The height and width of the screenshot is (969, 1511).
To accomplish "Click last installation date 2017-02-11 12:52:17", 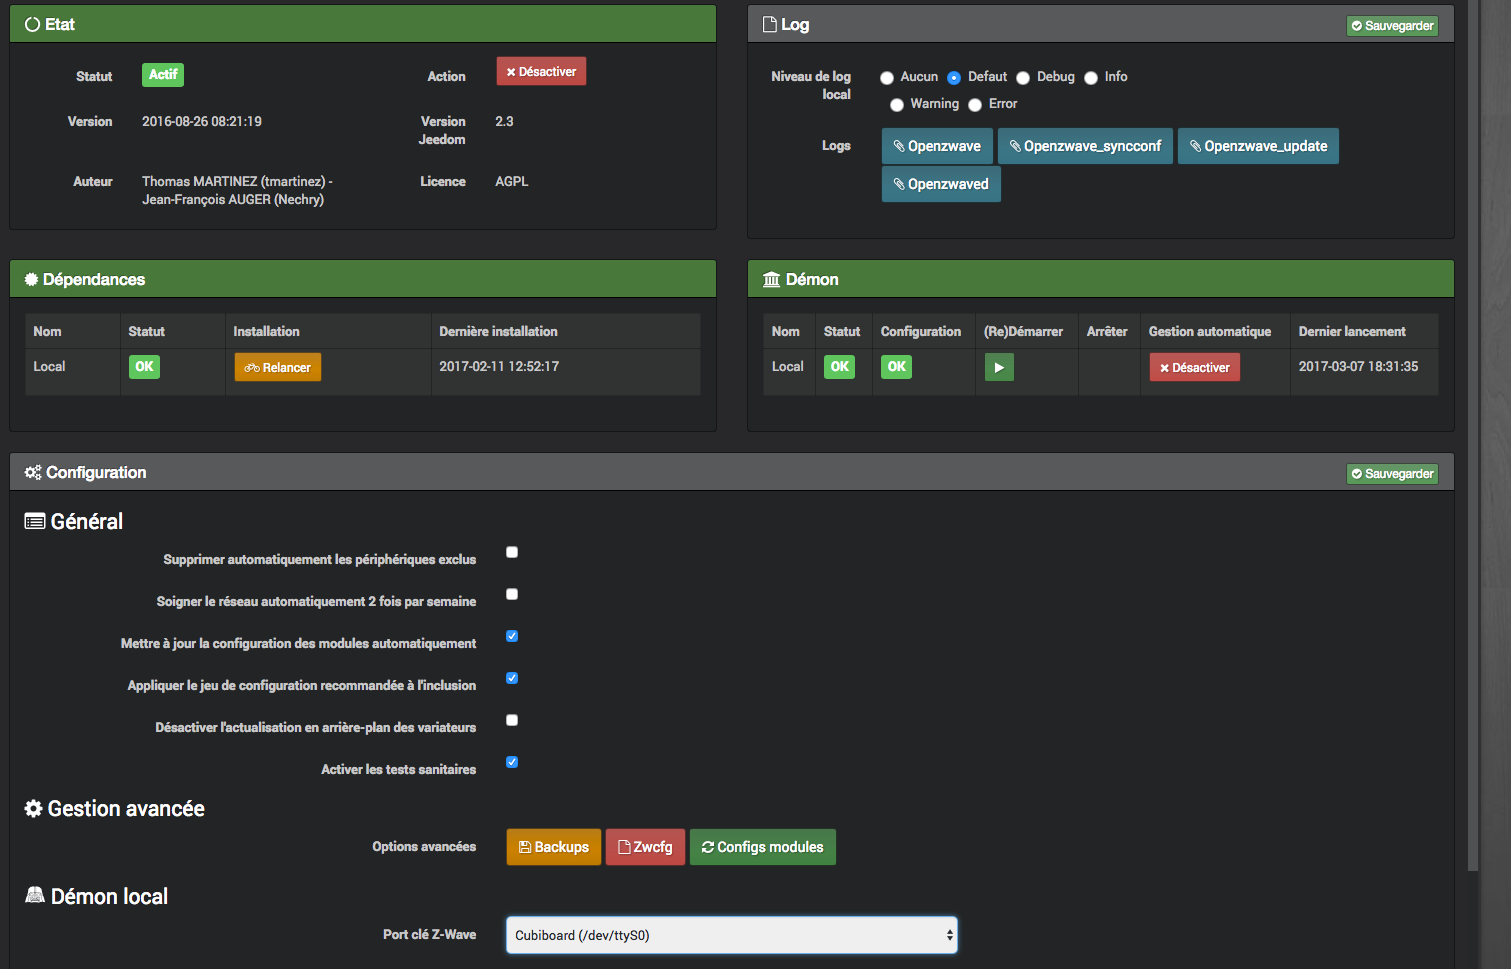I will click(499, 367).
